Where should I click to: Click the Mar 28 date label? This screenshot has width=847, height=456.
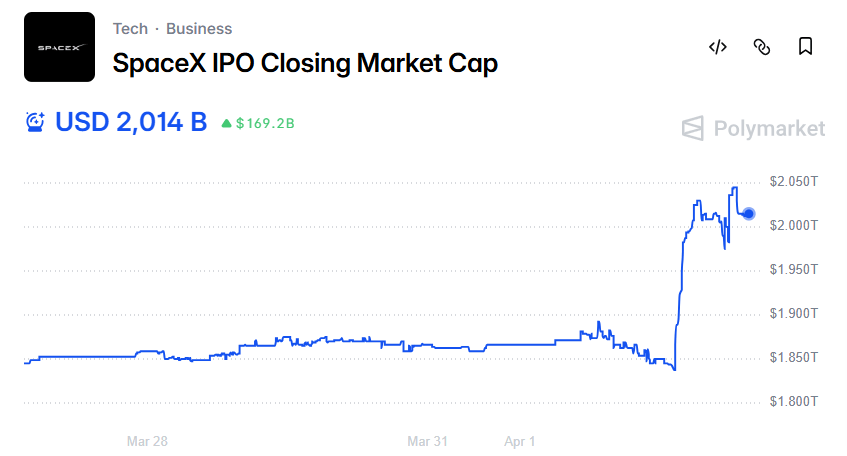[x=147, y=441]
